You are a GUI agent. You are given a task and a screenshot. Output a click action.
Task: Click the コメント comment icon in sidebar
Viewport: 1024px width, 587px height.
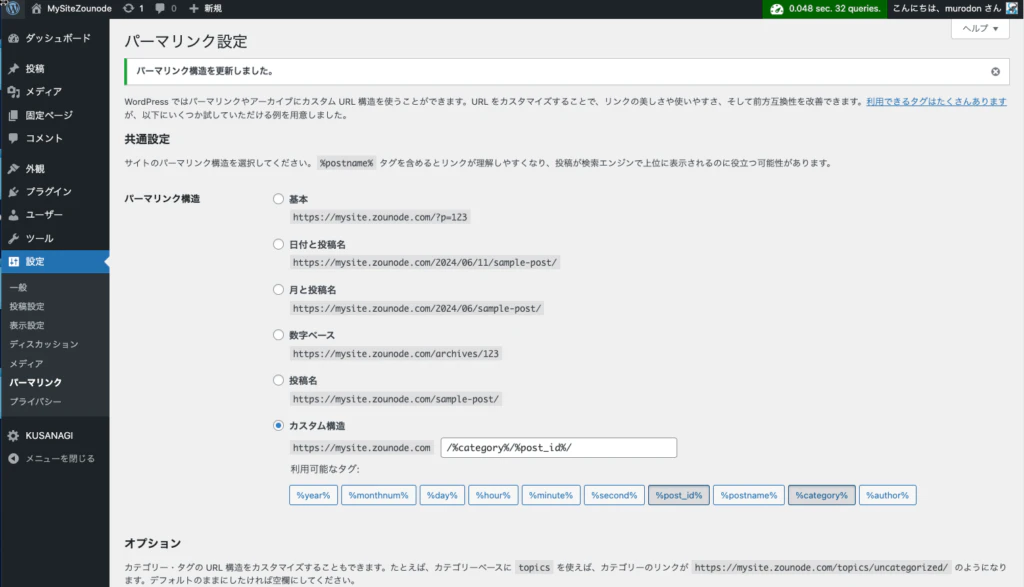pyautogui.click(x=14, y=138)
